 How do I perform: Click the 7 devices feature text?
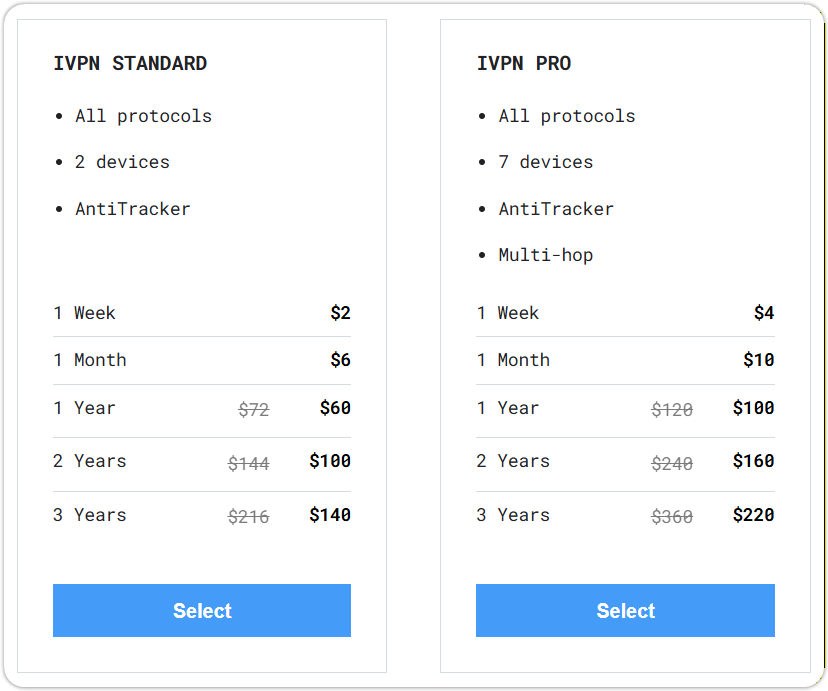click(x=546, y=162)
